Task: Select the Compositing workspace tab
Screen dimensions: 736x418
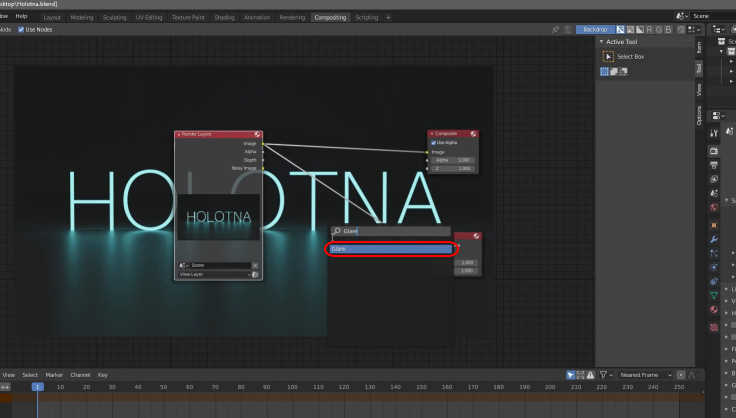Action: (330, 17)
